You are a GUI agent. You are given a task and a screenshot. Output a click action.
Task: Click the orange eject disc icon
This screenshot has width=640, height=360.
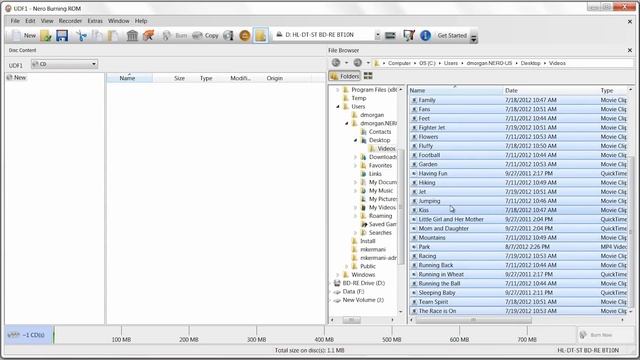(244, 36)
